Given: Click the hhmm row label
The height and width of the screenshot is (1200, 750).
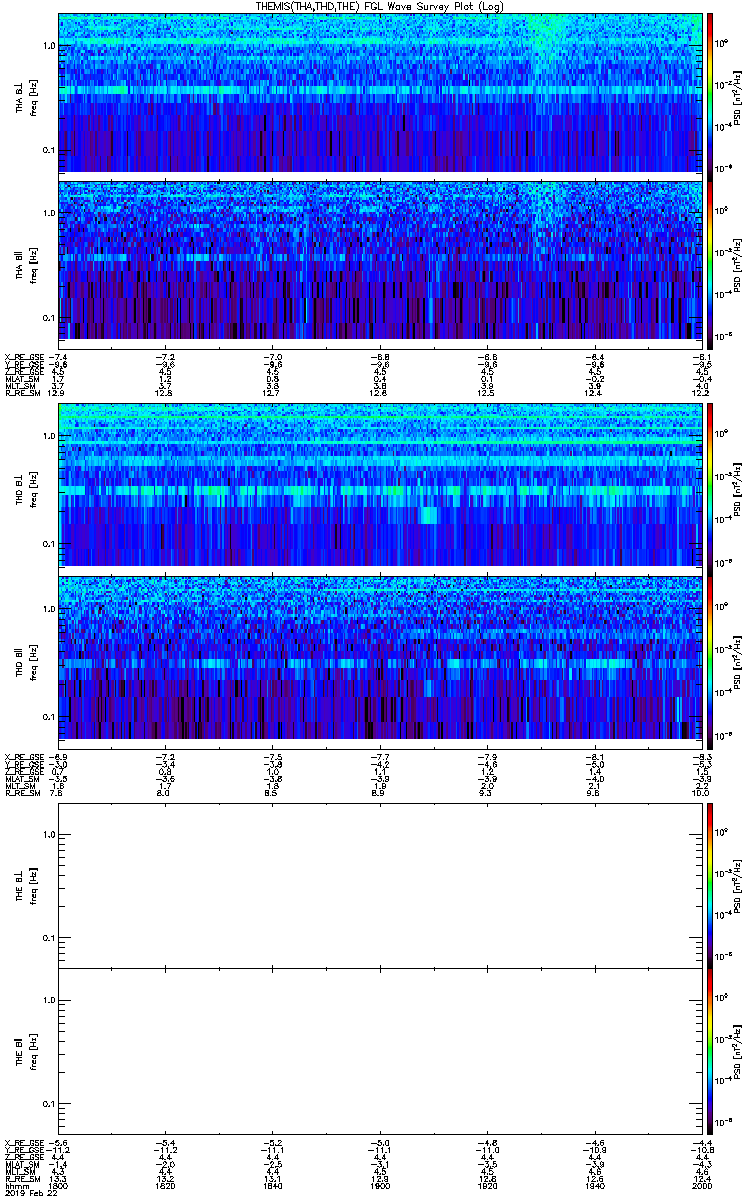Looking at the screenshot, I should point(15,1185).
